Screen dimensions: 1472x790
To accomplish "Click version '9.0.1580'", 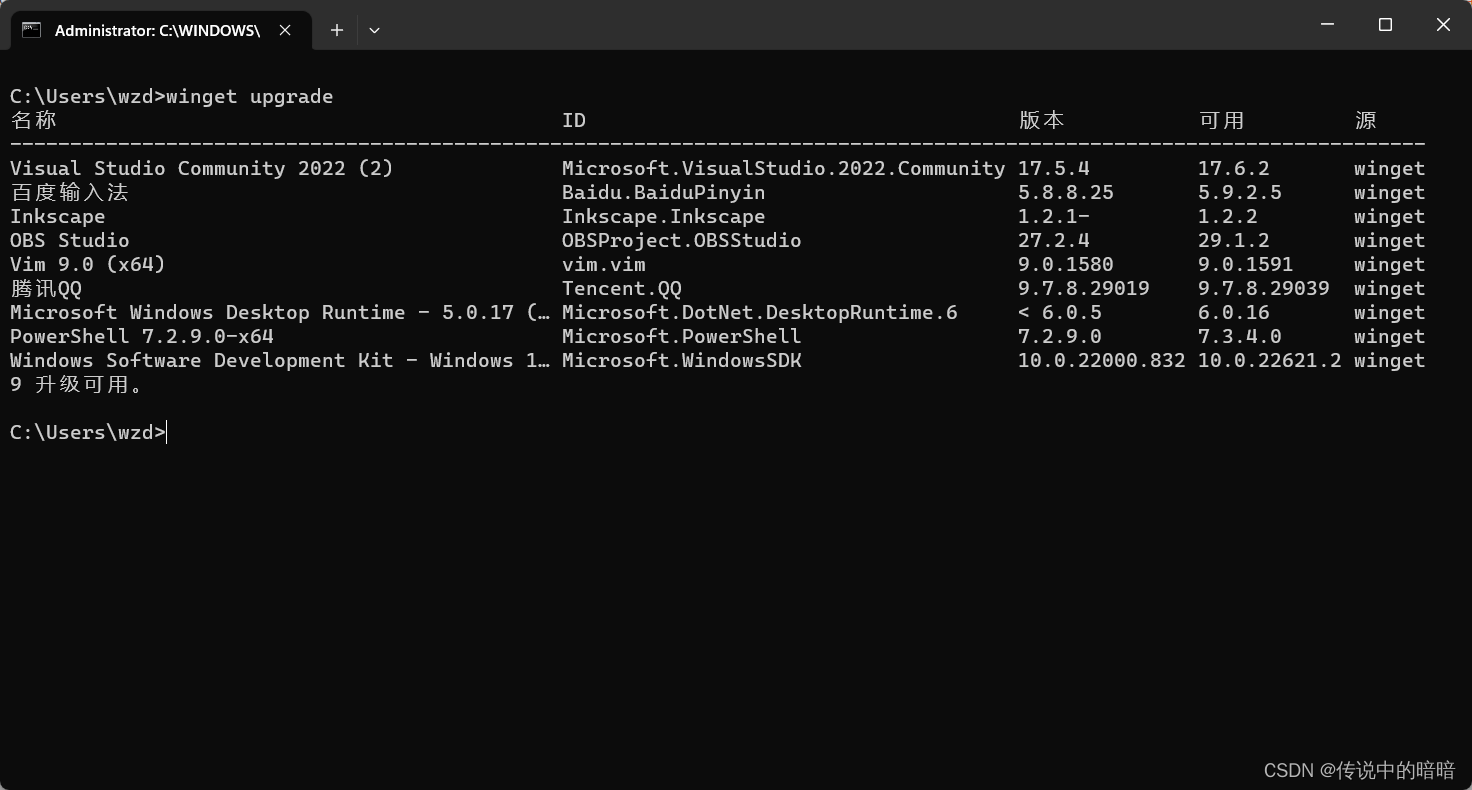I will click(x=1066, y=264).
